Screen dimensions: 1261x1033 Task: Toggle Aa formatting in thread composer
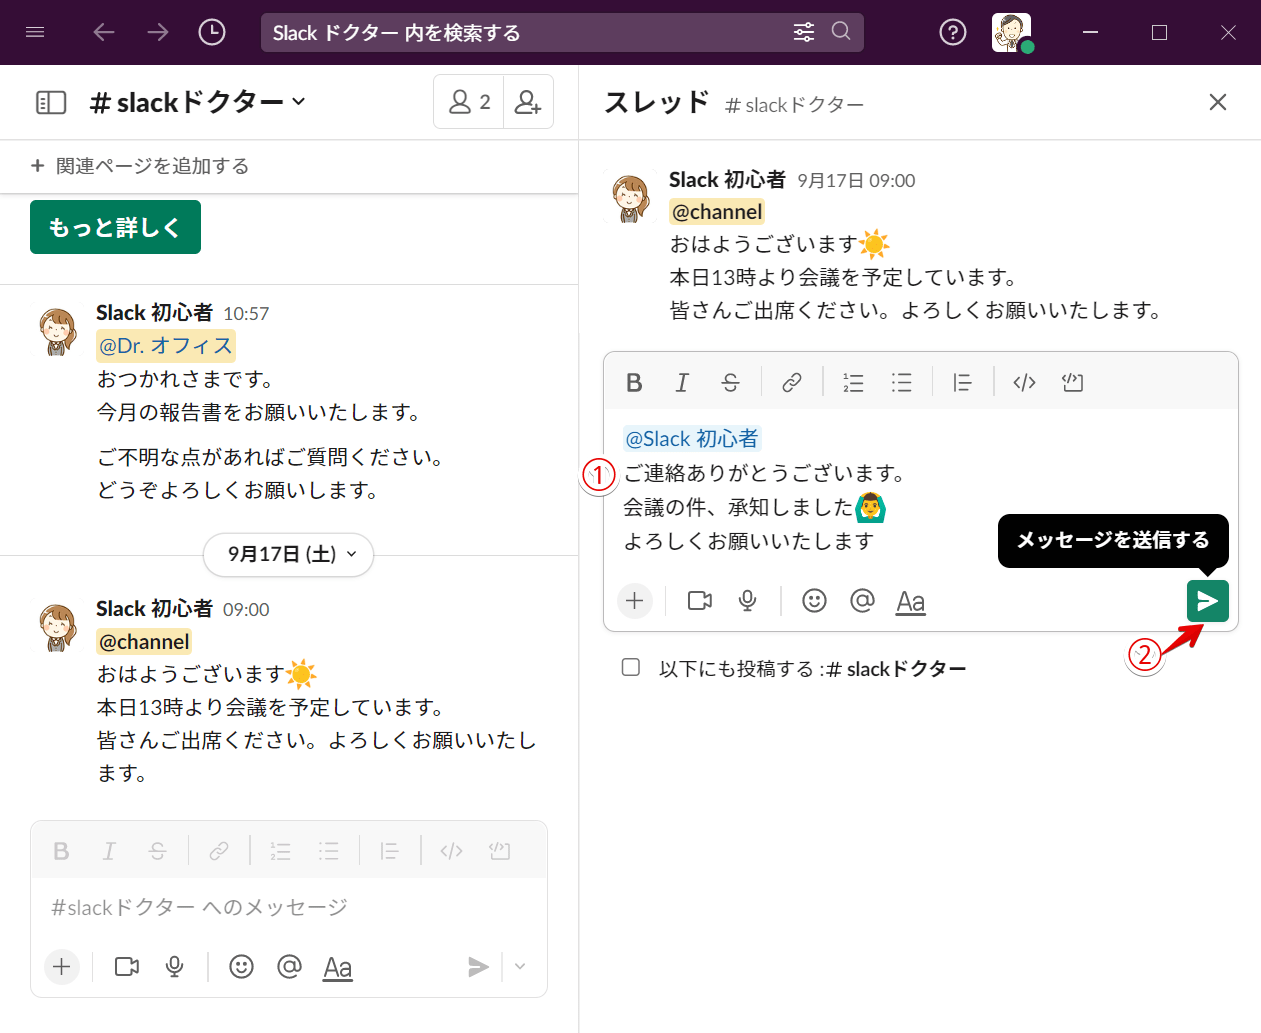point(910,602)
